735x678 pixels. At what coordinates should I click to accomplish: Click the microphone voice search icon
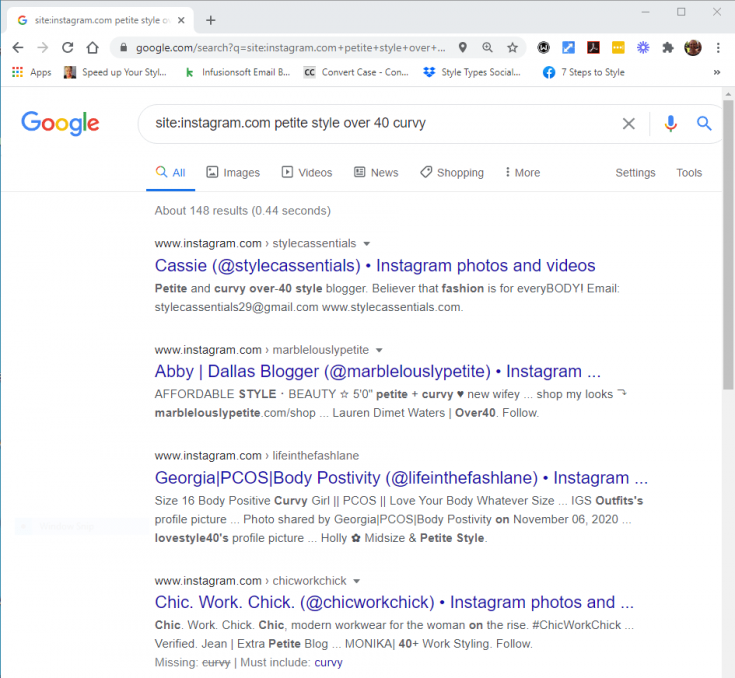tap(670, 124)
